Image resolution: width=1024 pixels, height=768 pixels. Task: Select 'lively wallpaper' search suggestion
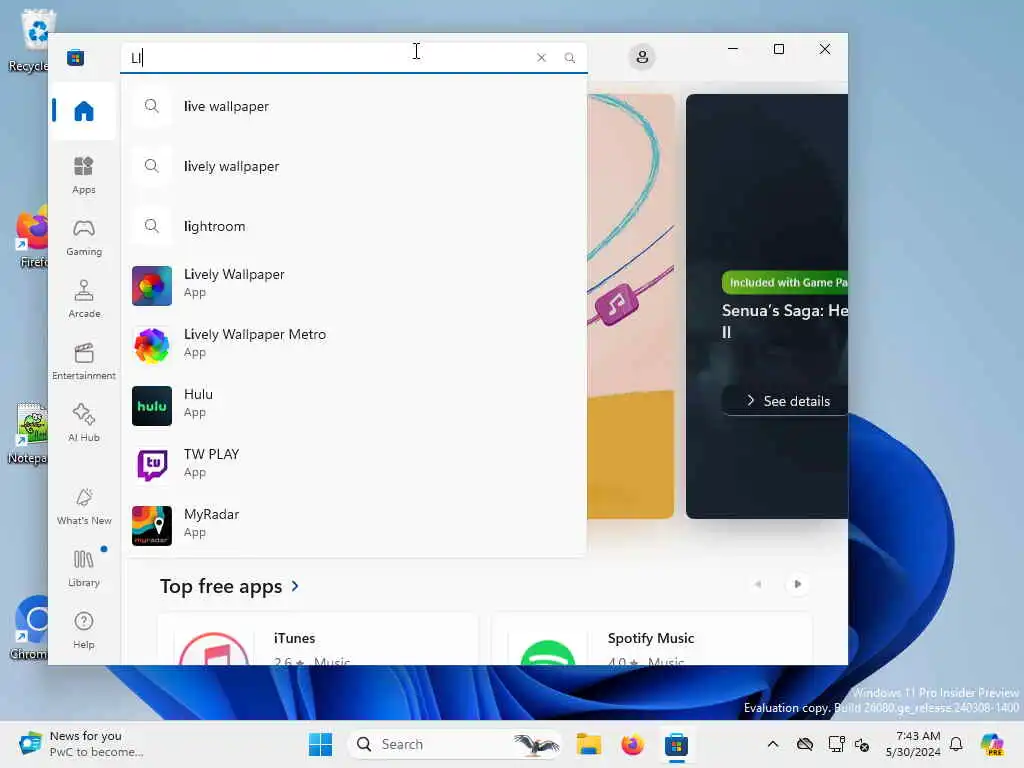(x=354, y=166)
